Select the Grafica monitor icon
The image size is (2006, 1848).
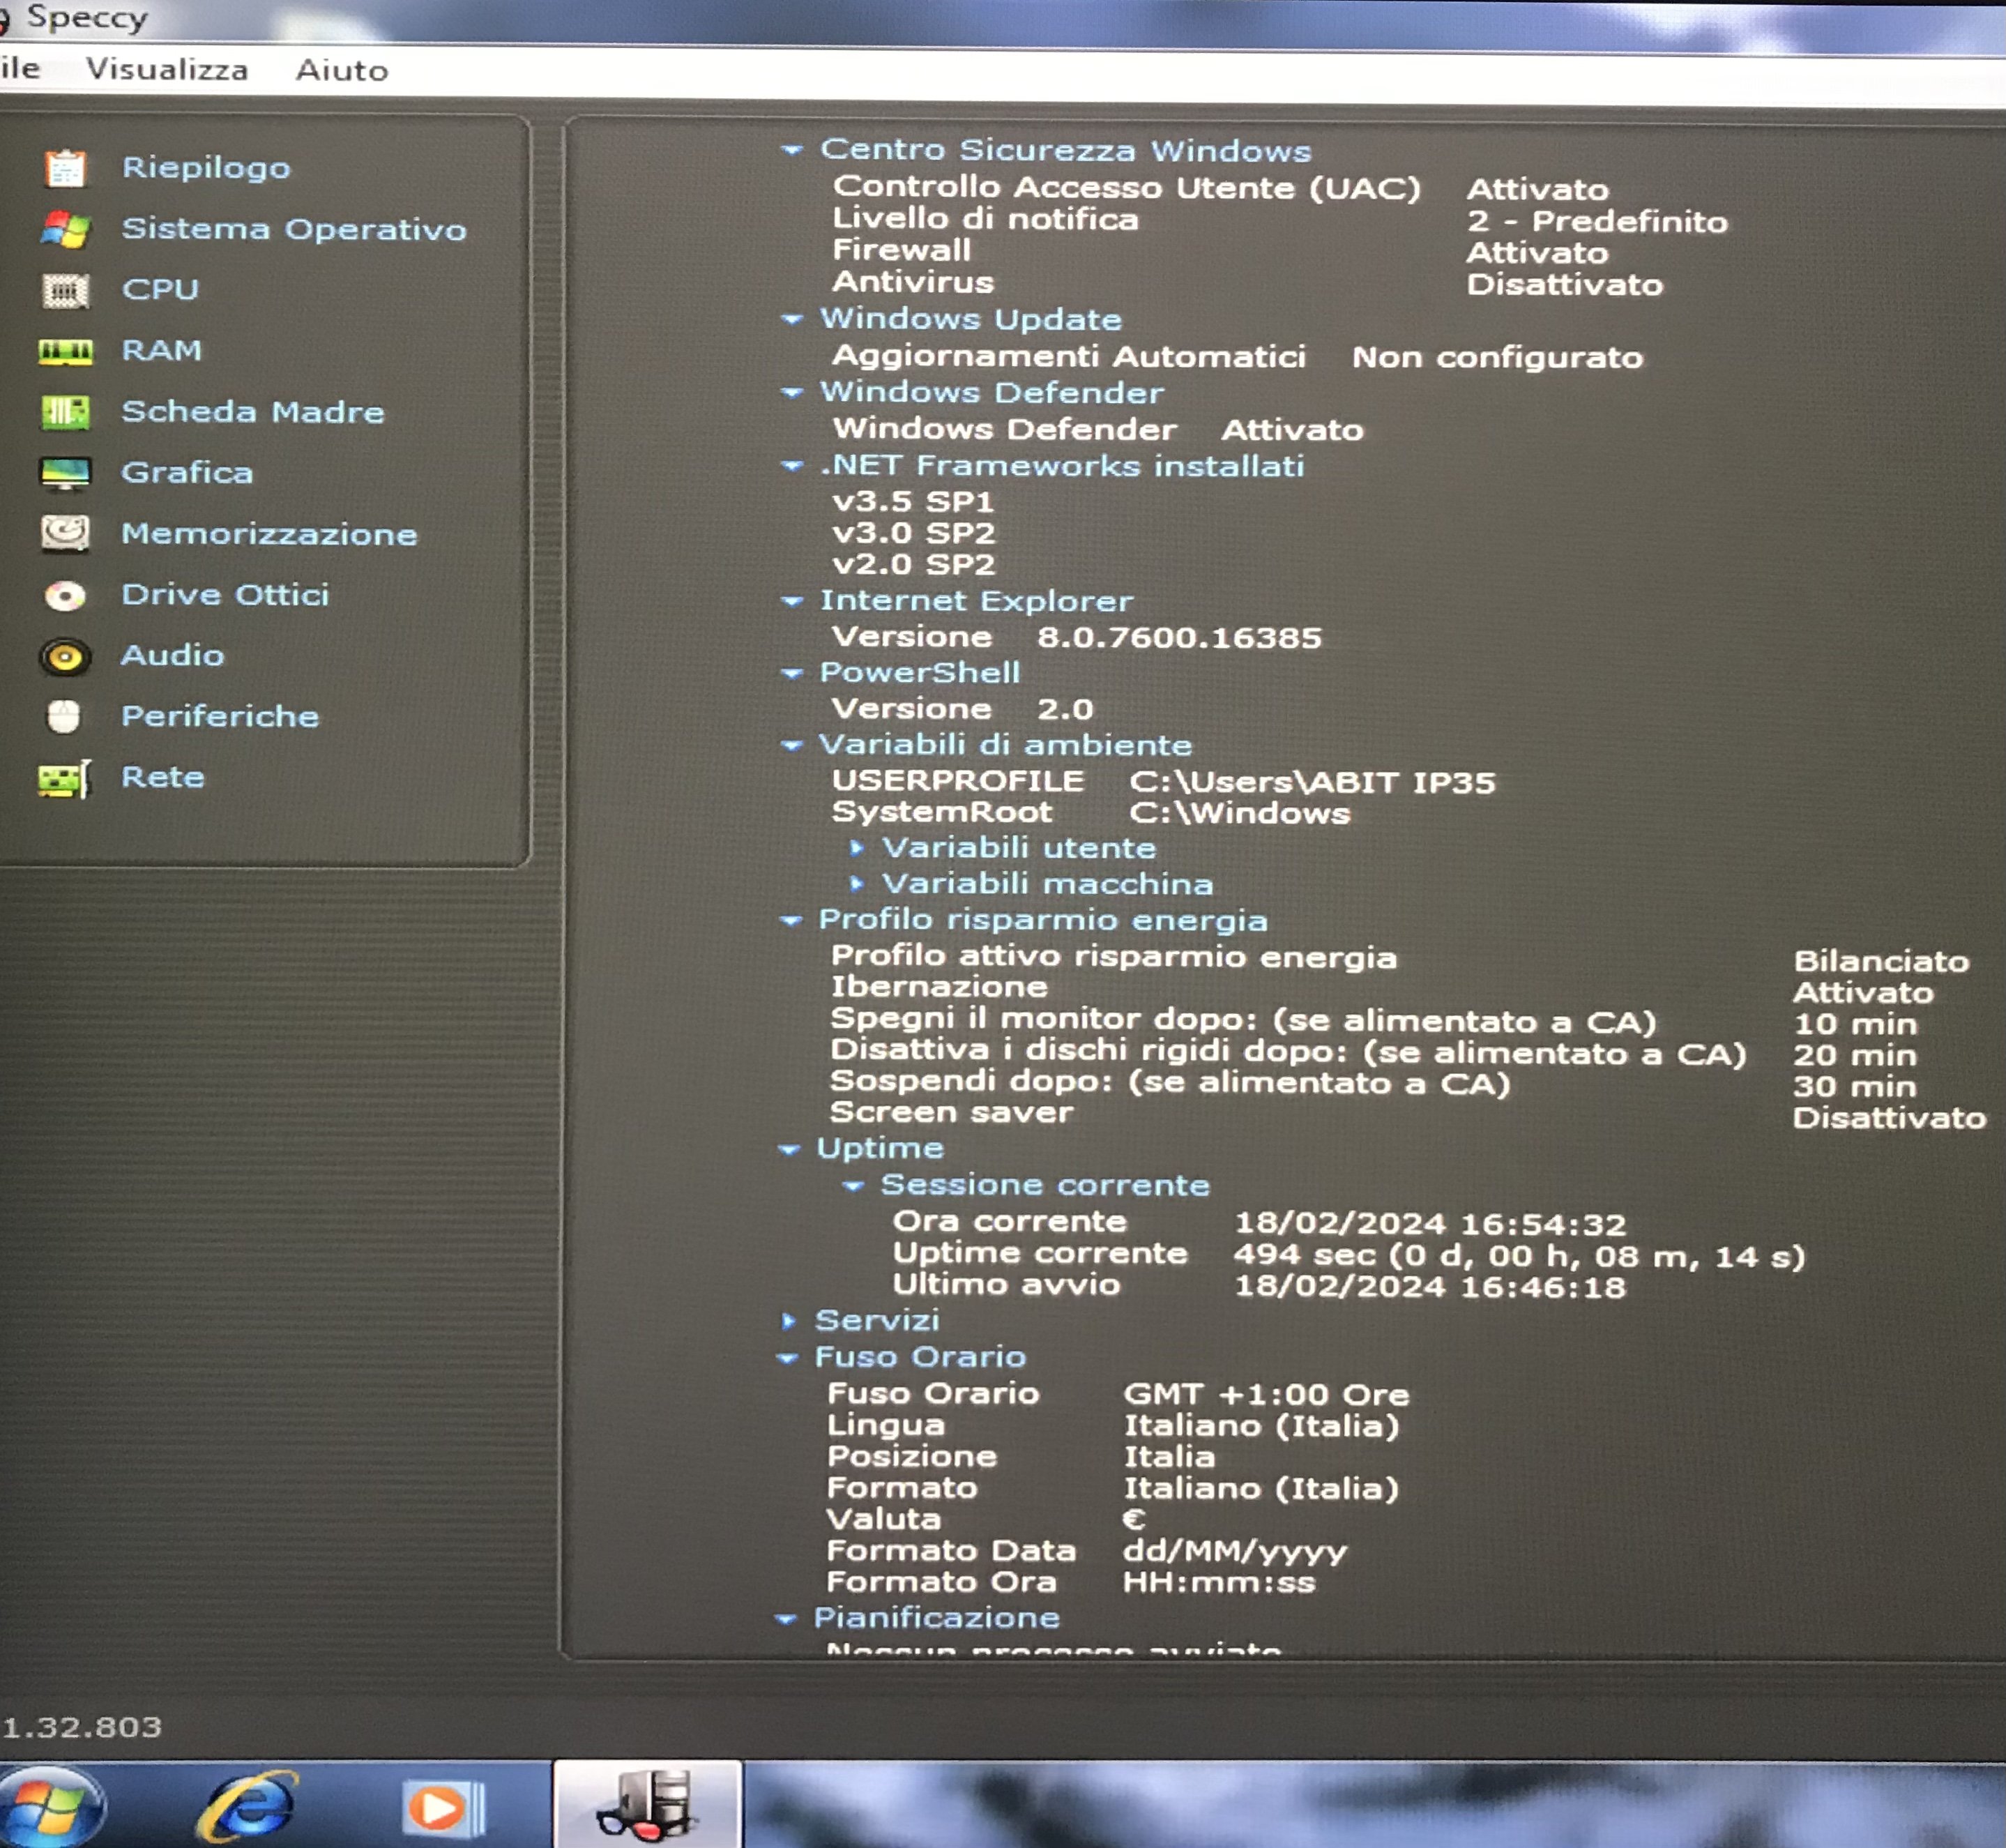pyautogui.click(x=66, y=473)
